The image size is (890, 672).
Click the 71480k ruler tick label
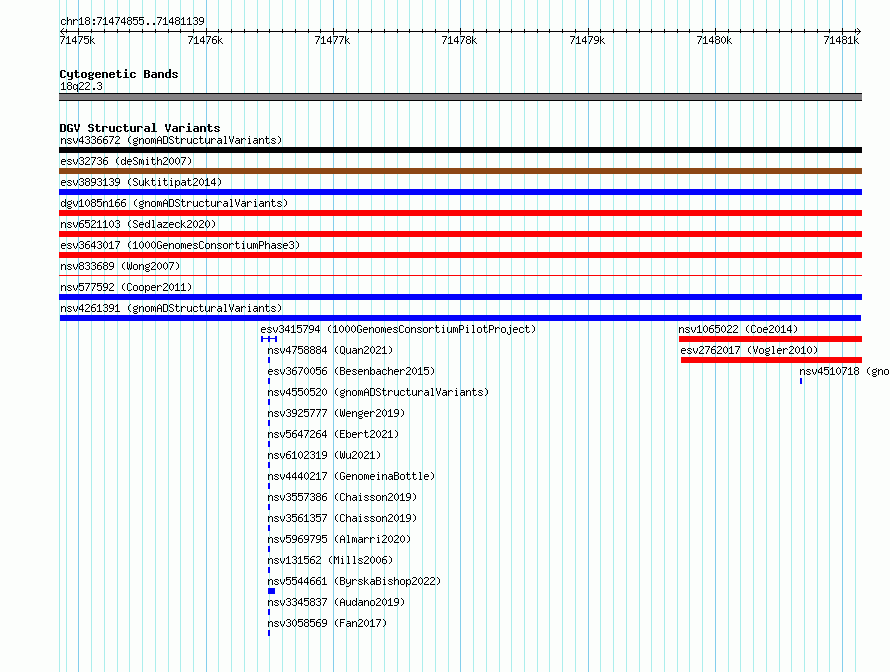(714, 40)
